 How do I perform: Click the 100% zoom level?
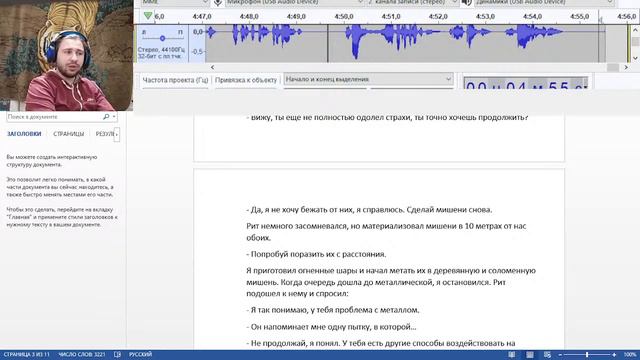[x=630, y=355]
